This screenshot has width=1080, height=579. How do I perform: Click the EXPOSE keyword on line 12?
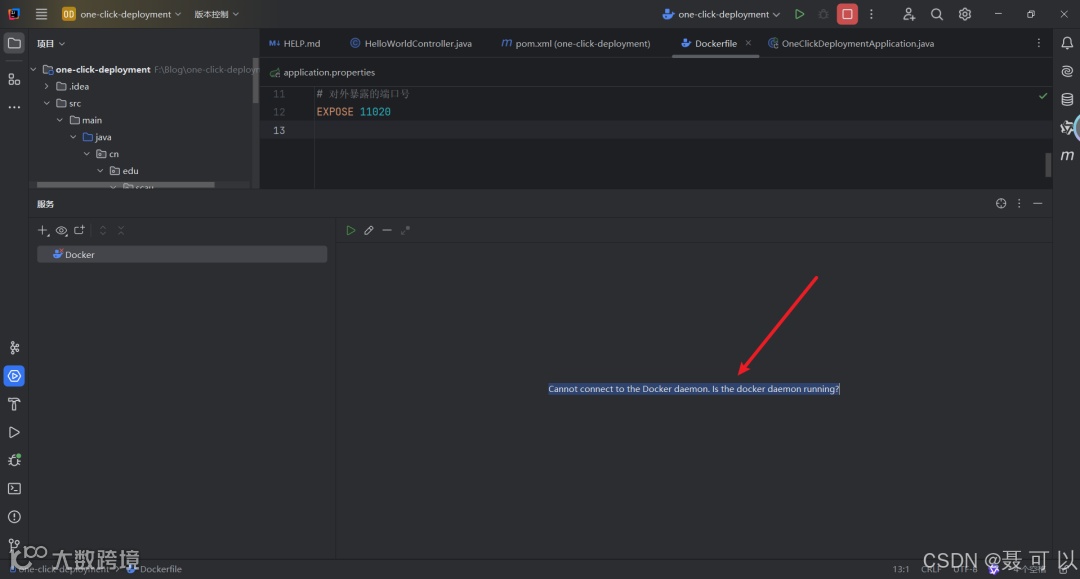335,112
